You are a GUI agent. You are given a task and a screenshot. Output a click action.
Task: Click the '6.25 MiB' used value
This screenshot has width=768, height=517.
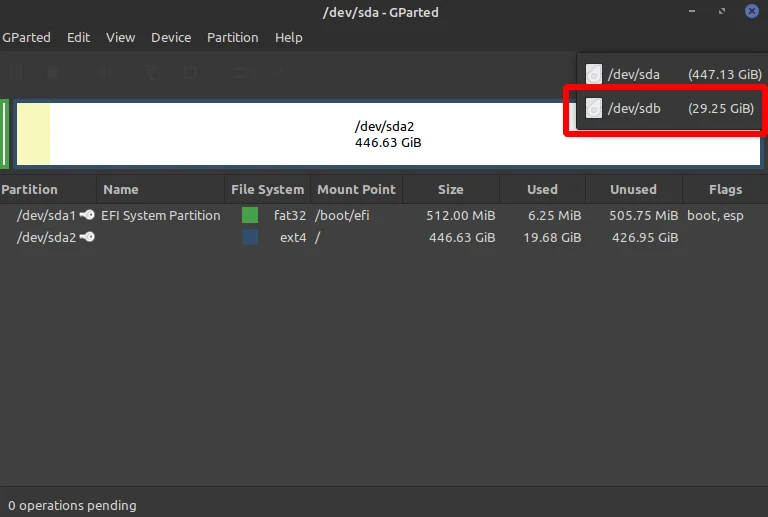tap(554, 215)
